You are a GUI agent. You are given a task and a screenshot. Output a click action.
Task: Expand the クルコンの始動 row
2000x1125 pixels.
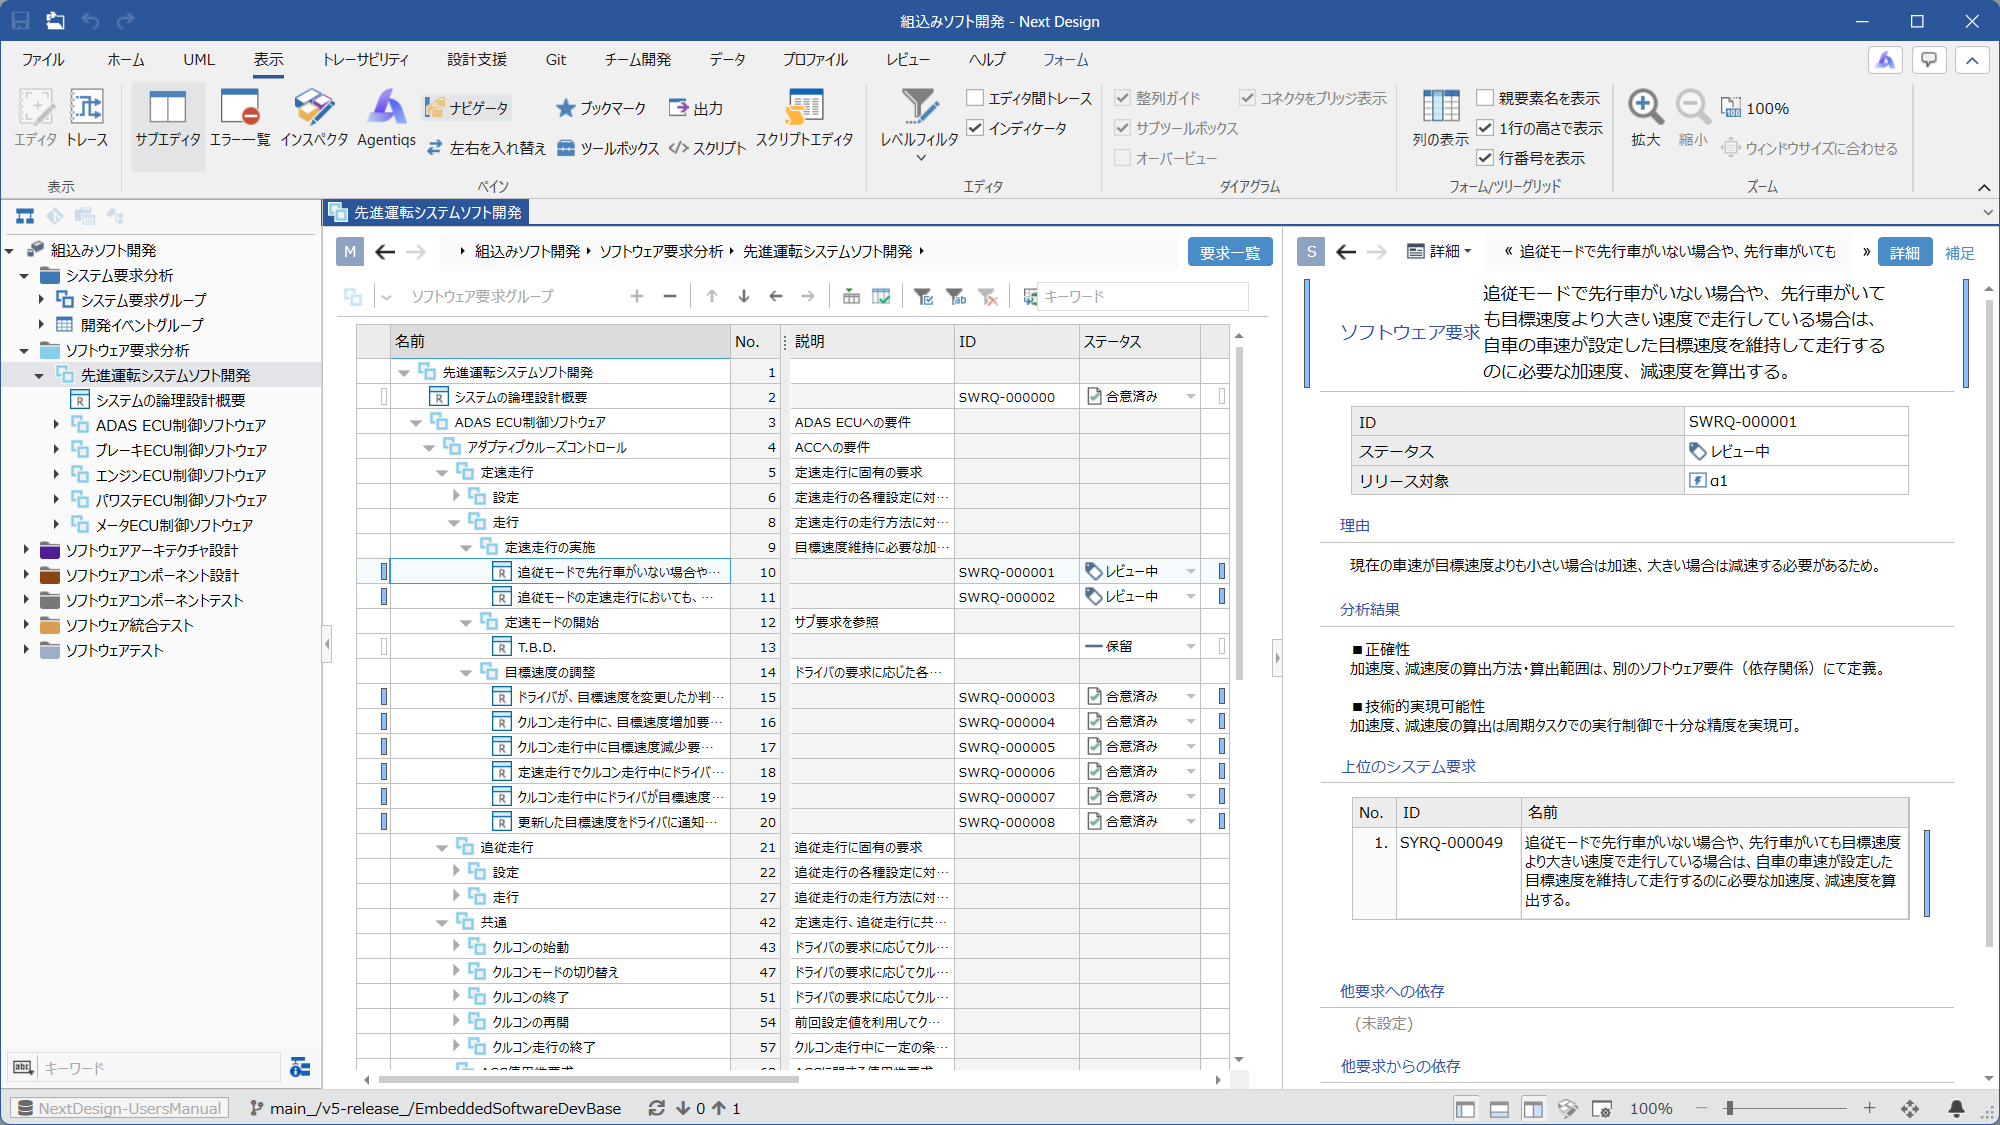[x=455, y=946]
